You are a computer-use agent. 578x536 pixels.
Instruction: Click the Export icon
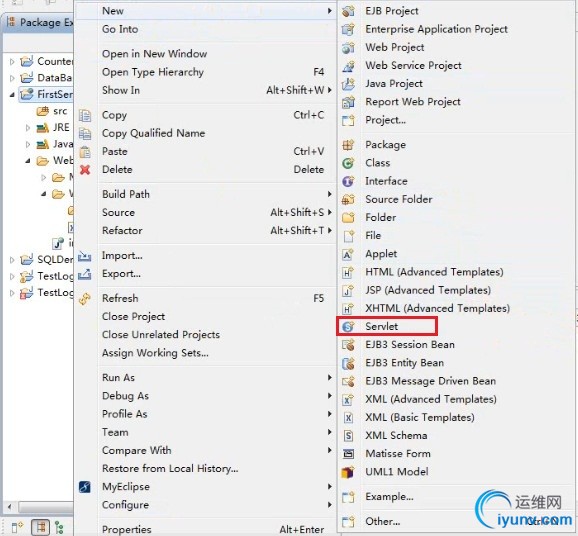pos(84,274)
